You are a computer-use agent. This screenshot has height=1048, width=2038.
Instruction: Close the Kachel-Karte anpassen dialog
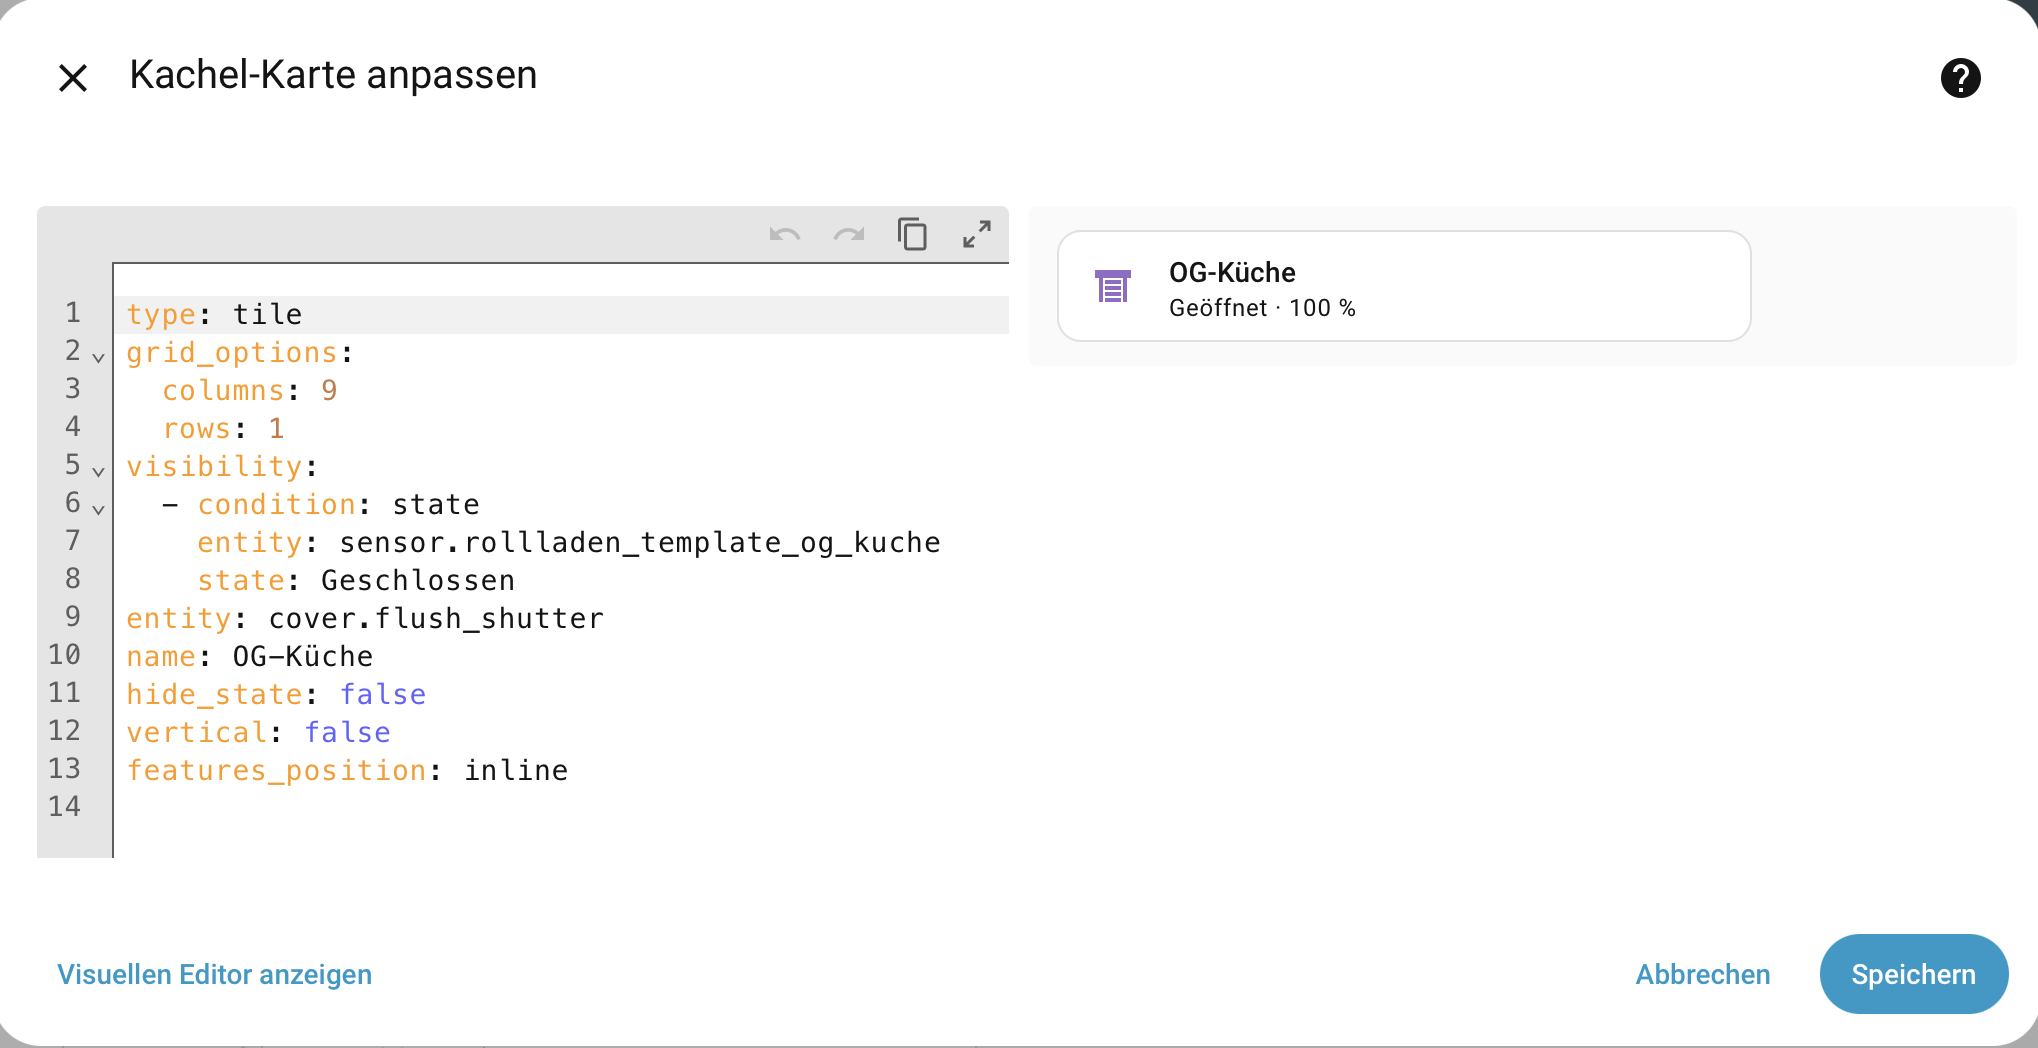(x=73, y=77)
